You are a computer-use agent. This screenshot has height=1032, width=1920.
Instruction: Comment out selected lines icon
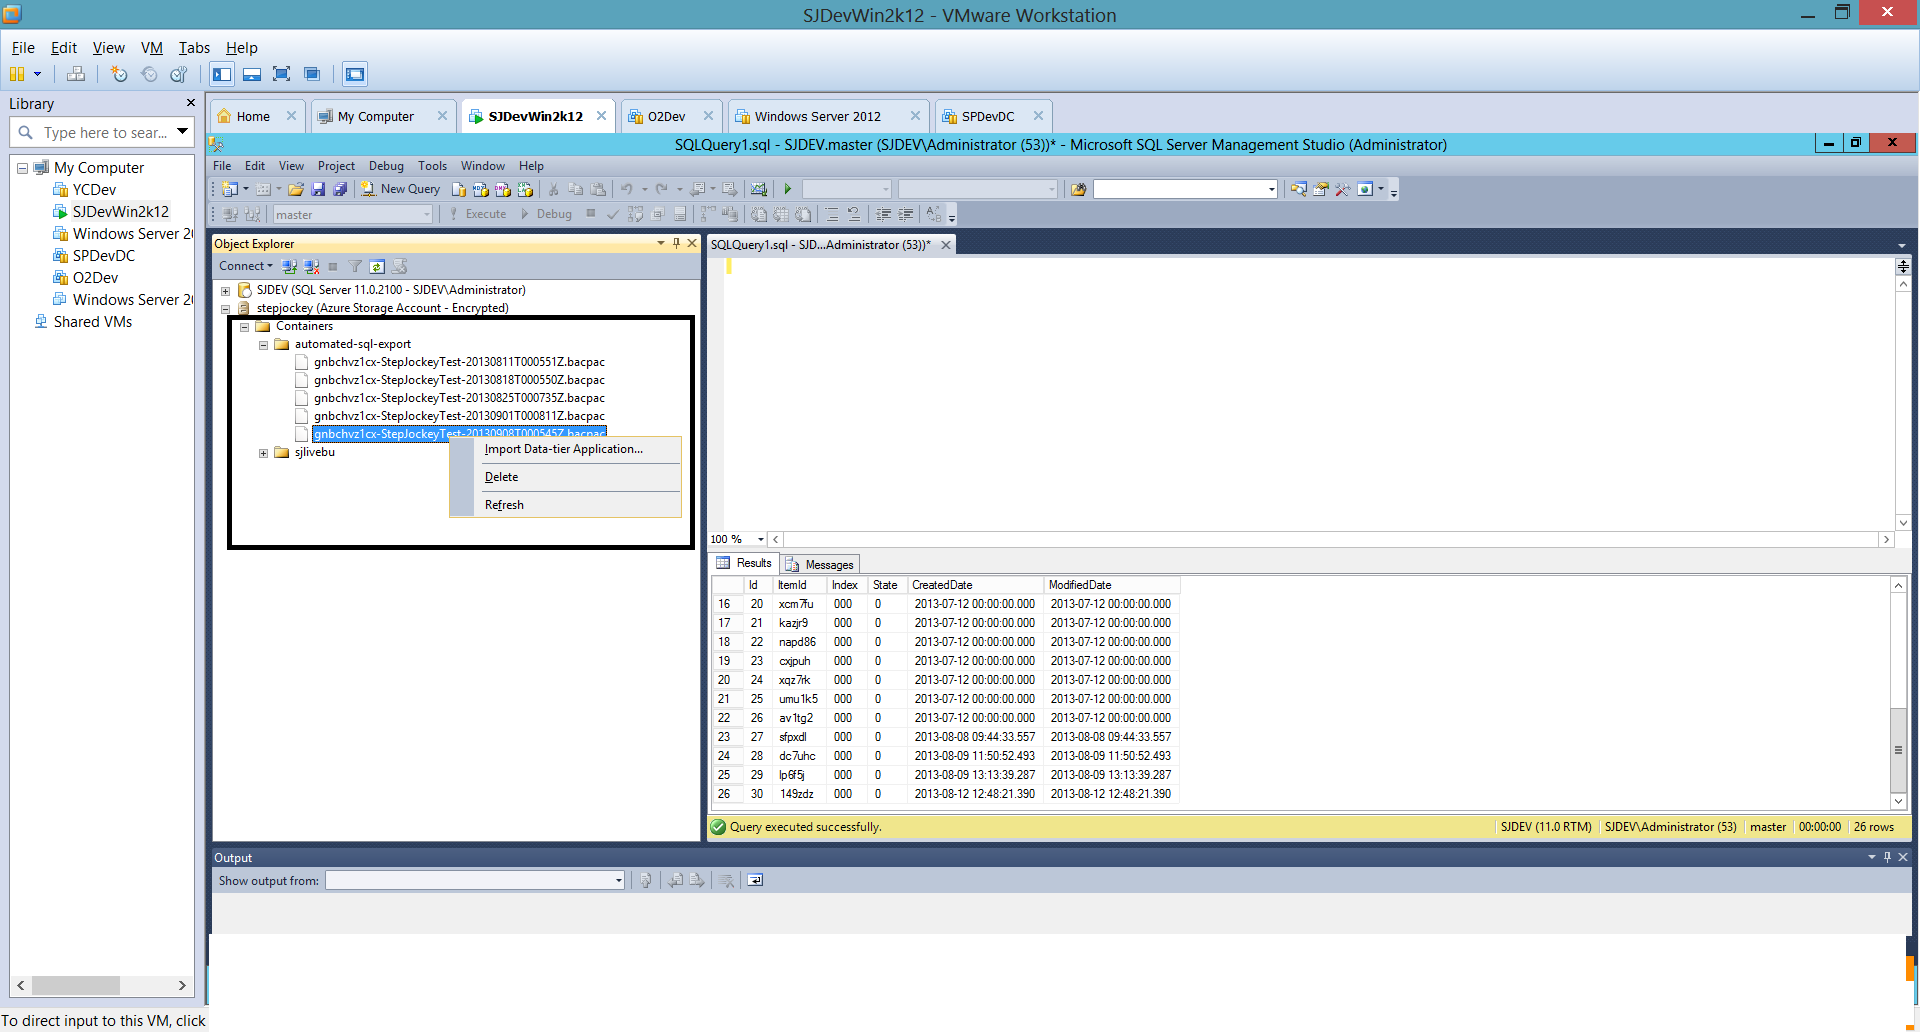(x=832, y=214)
